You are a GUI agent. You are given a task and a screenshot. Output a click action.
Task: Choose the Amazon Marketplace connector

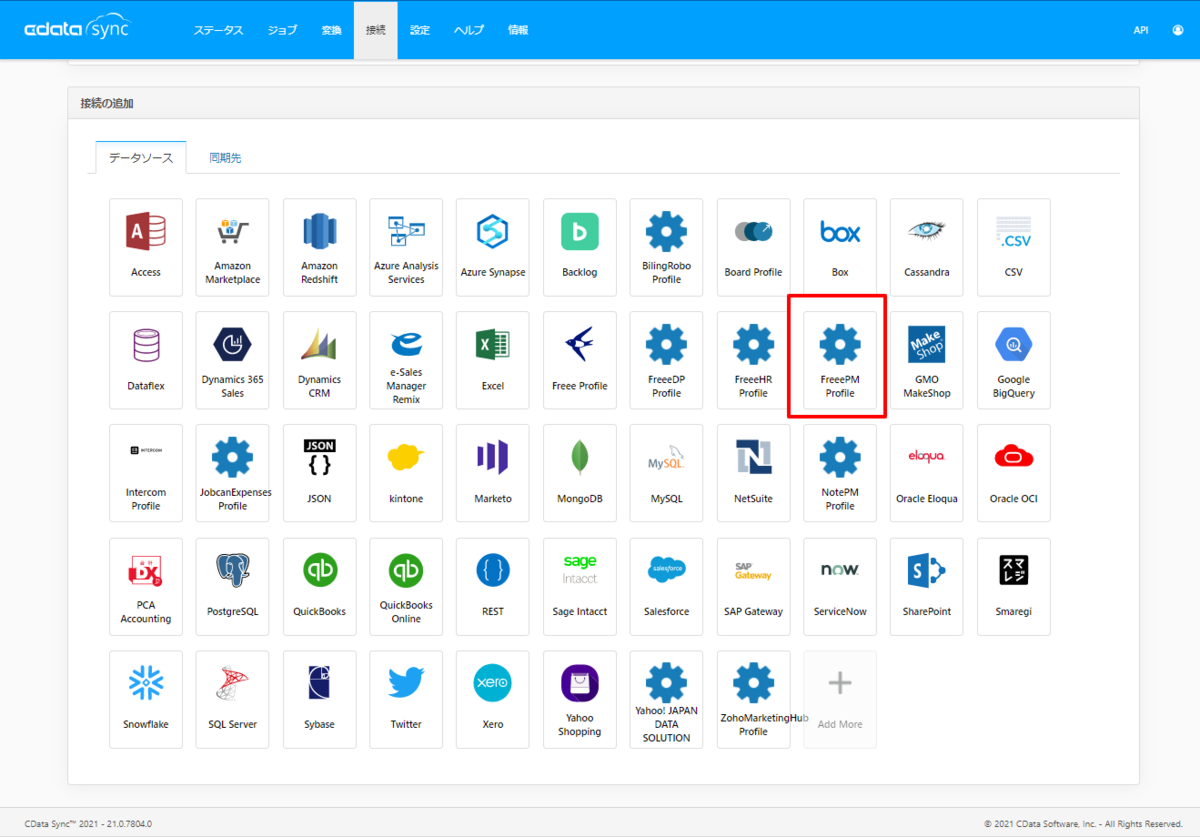pyautogui.click(x=232, y=247)
